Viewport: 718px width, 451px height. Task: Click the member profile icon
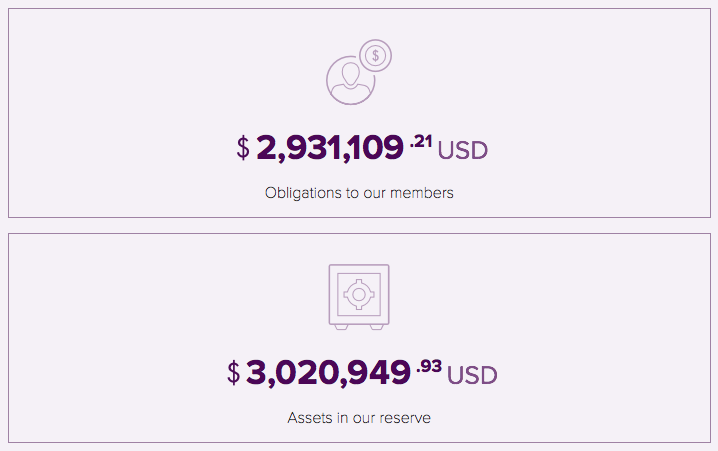(x=351, y=80)
